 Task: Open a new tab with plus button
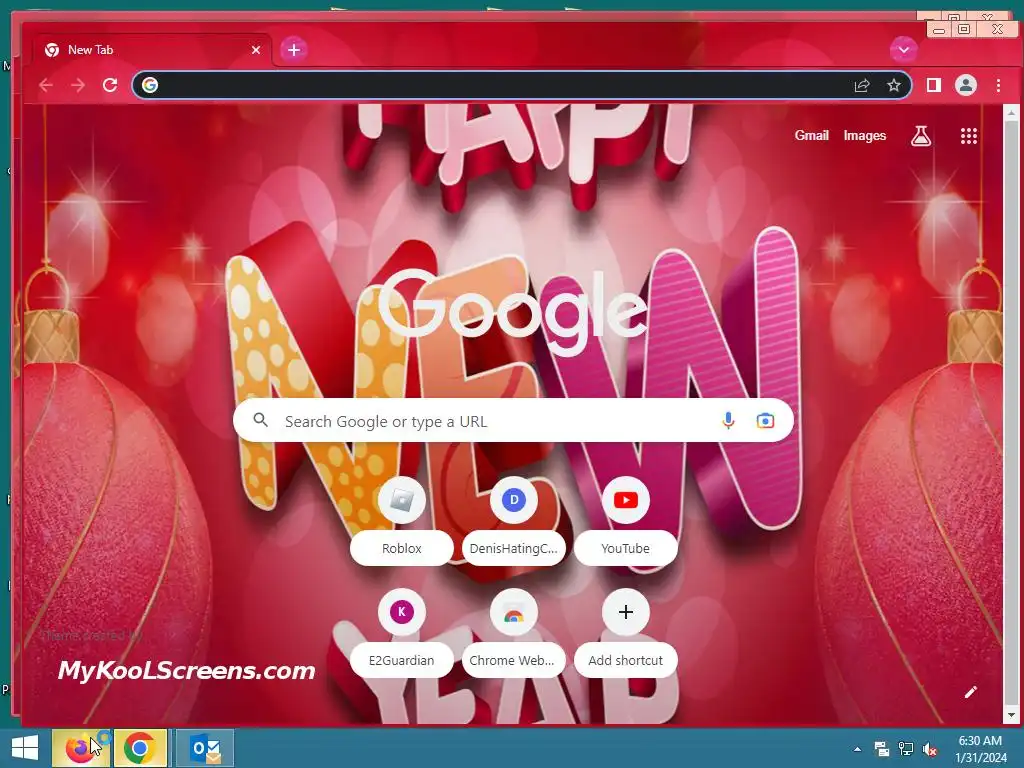[x=294, y=50]
